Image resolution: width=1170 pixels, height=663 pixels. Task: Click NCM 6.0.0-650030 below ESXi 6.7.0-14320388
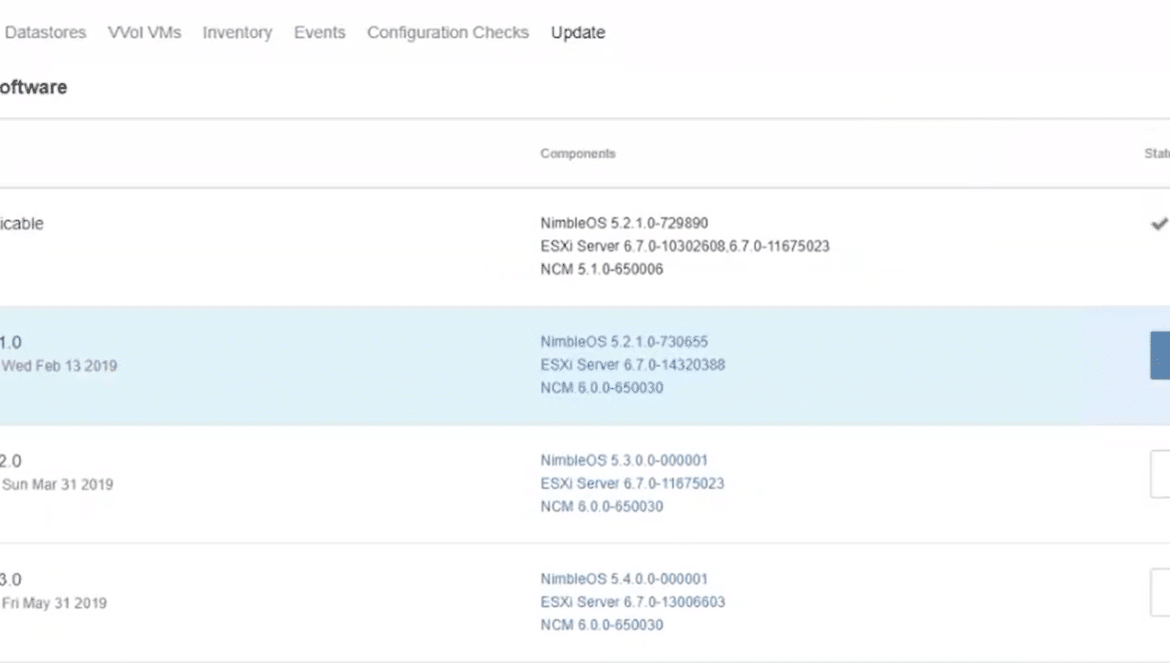(x=601, y=388)
